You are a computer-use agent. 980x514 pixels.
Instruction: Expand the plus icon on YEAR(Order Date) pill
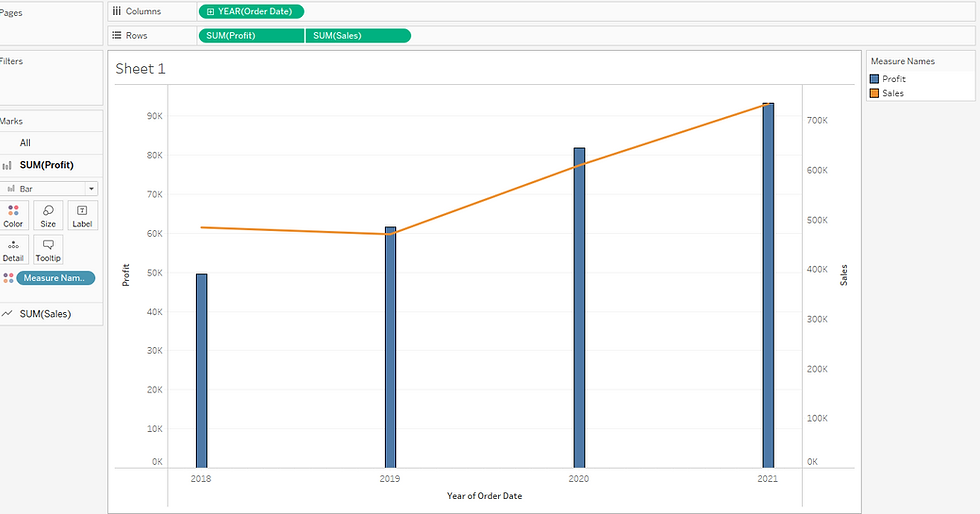coord(210,11)
